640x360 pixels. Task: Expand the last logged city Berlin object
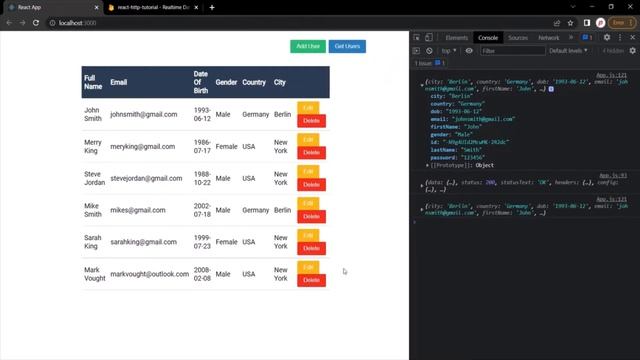[422, 209]
